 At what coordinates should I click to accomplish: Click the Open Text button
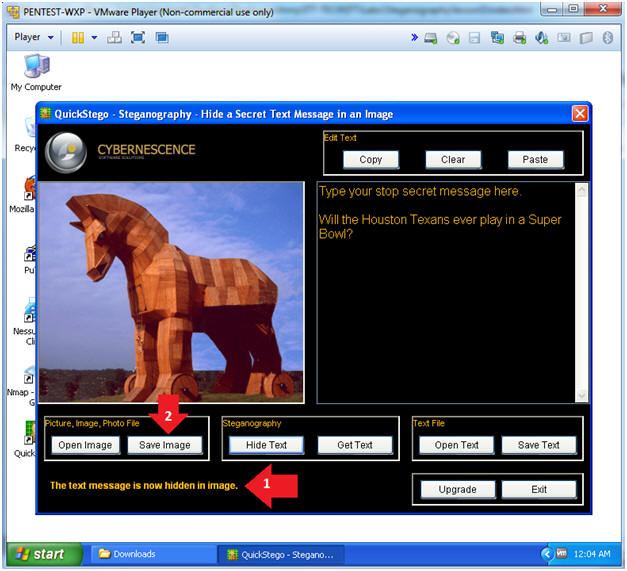456,445
